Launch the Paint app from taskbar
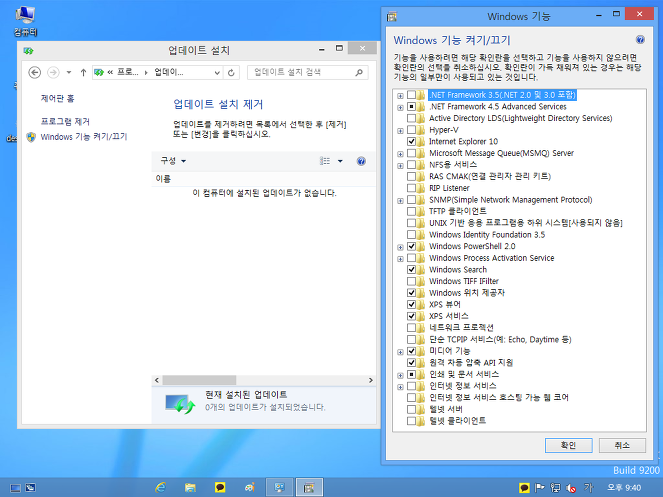Image resolution: width=663 pixels, height=497 pixels. click(249, 487)
